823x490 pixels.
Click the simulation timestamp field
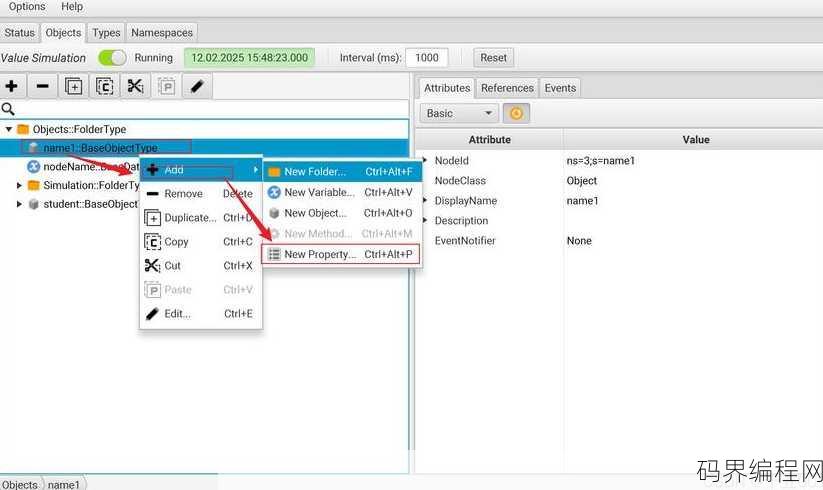249,58
